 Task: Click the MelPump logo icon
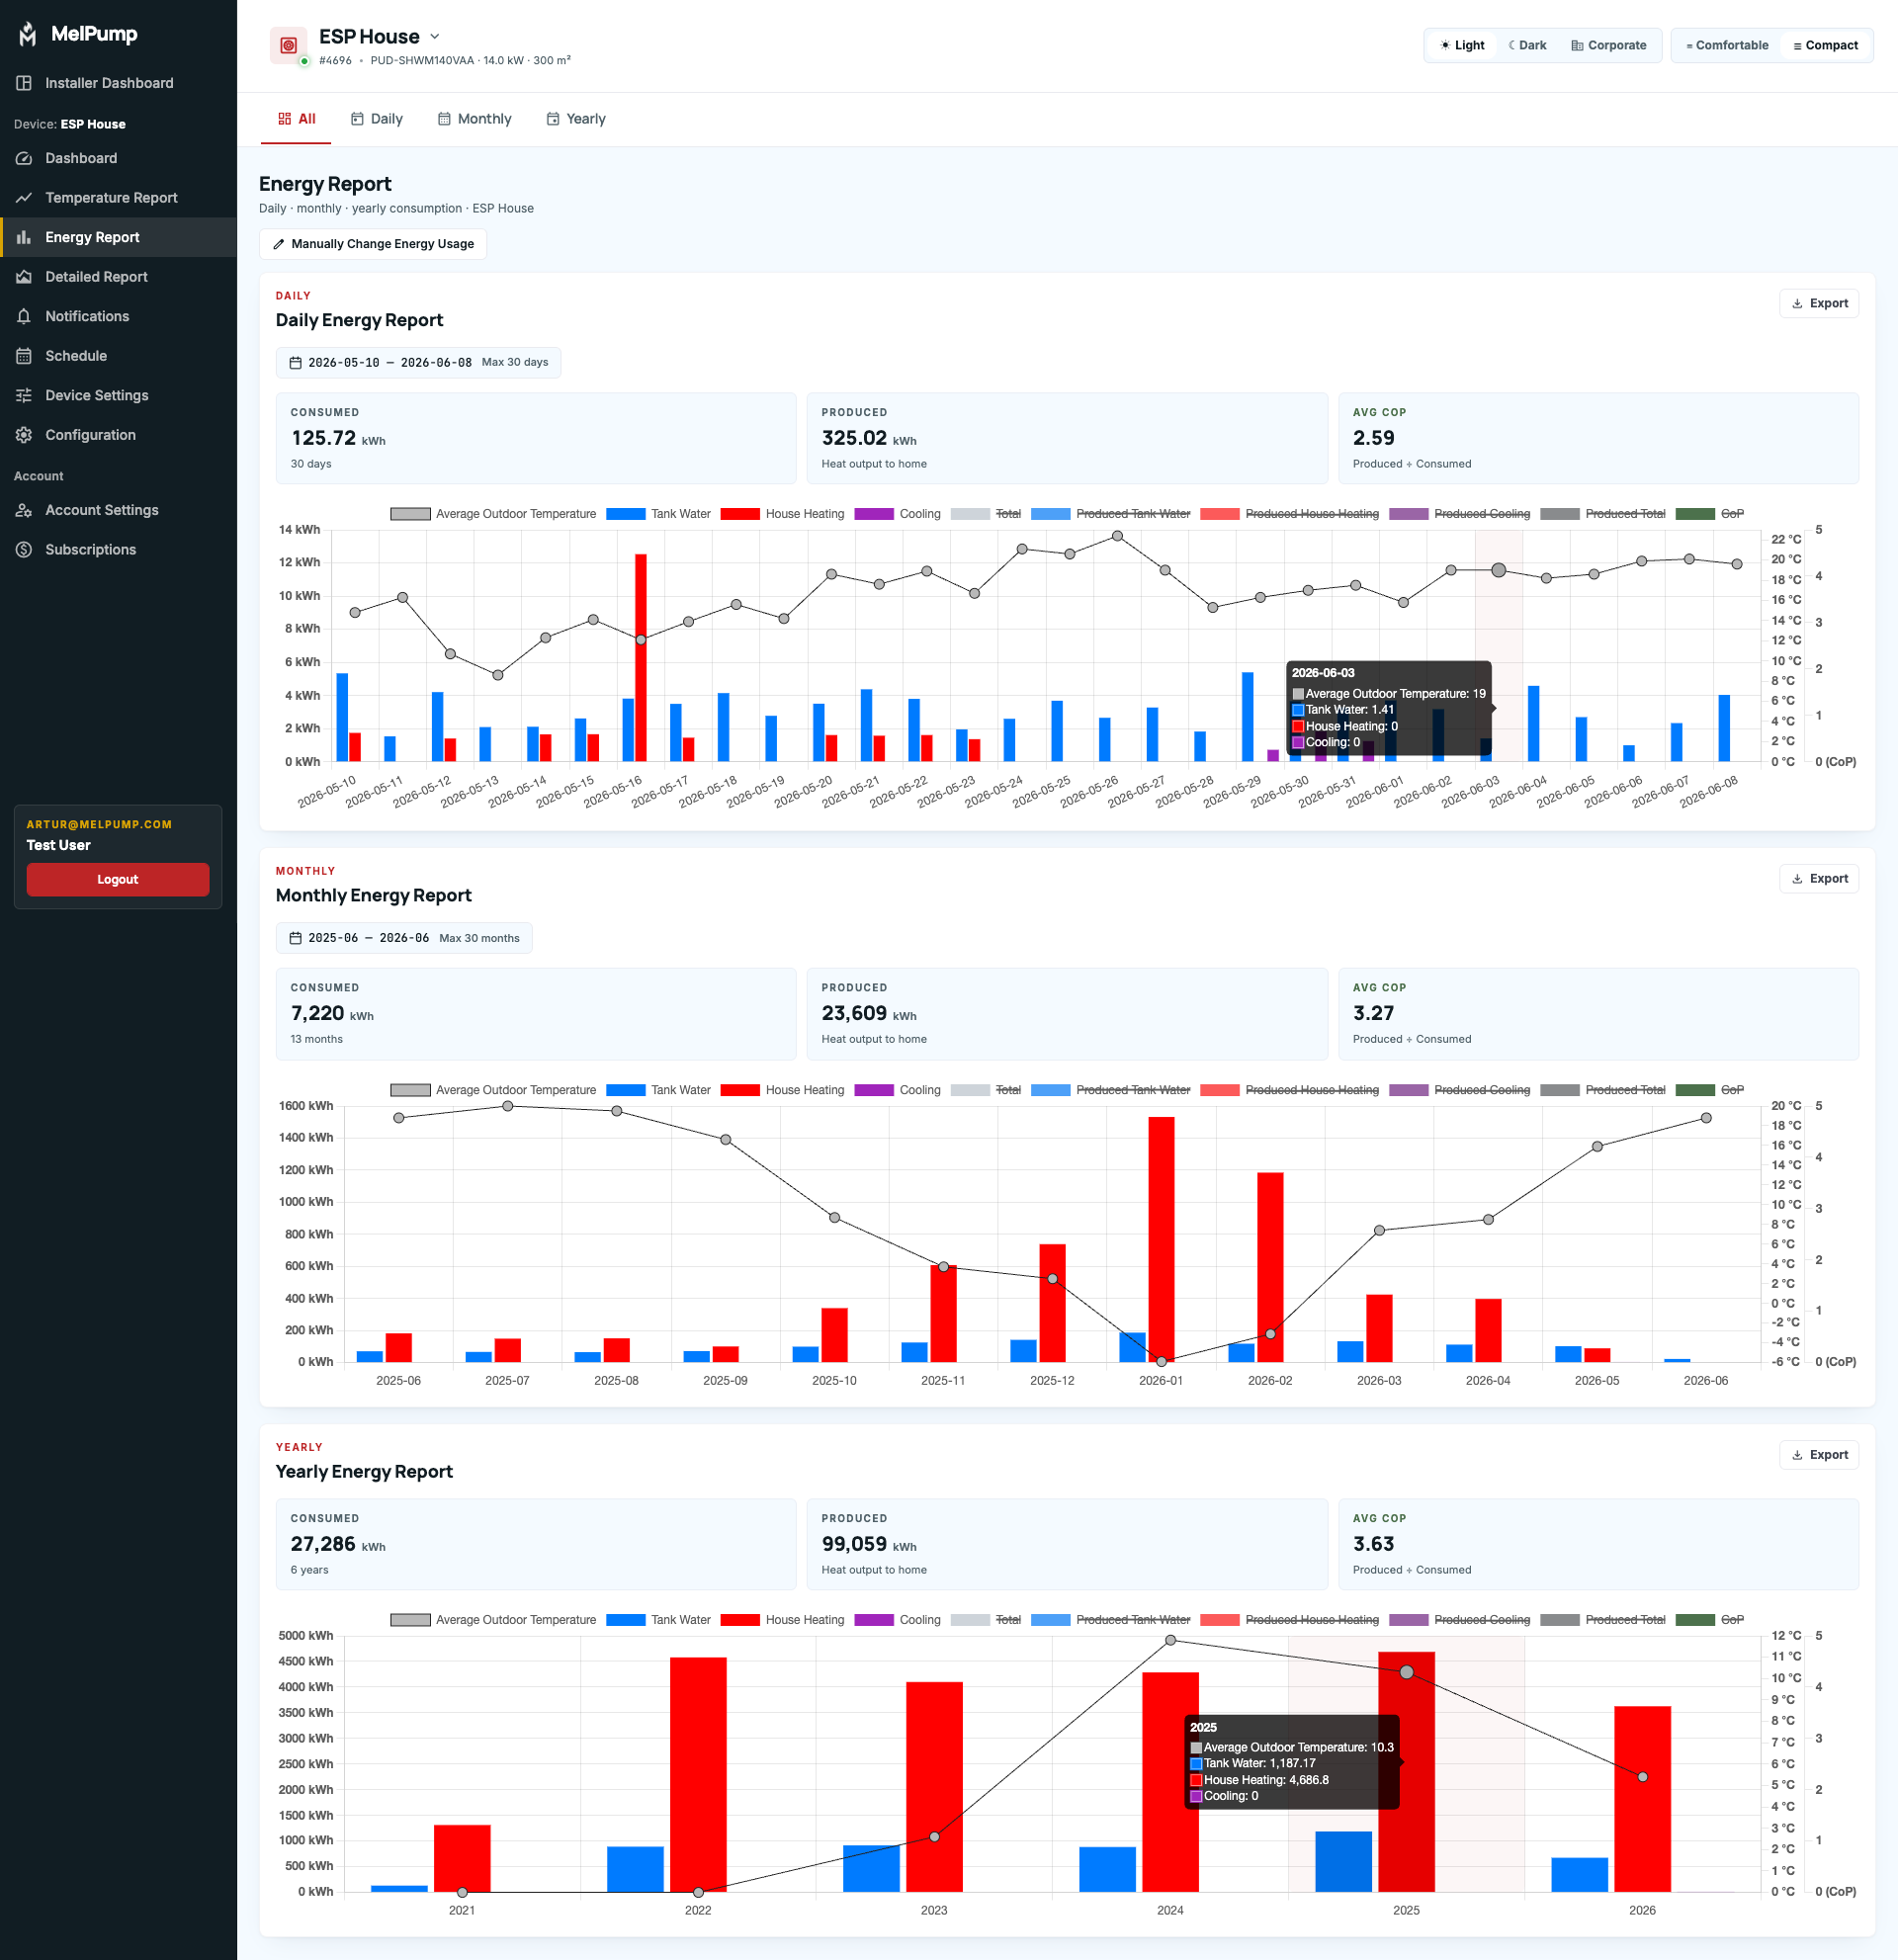coord(28,34)
